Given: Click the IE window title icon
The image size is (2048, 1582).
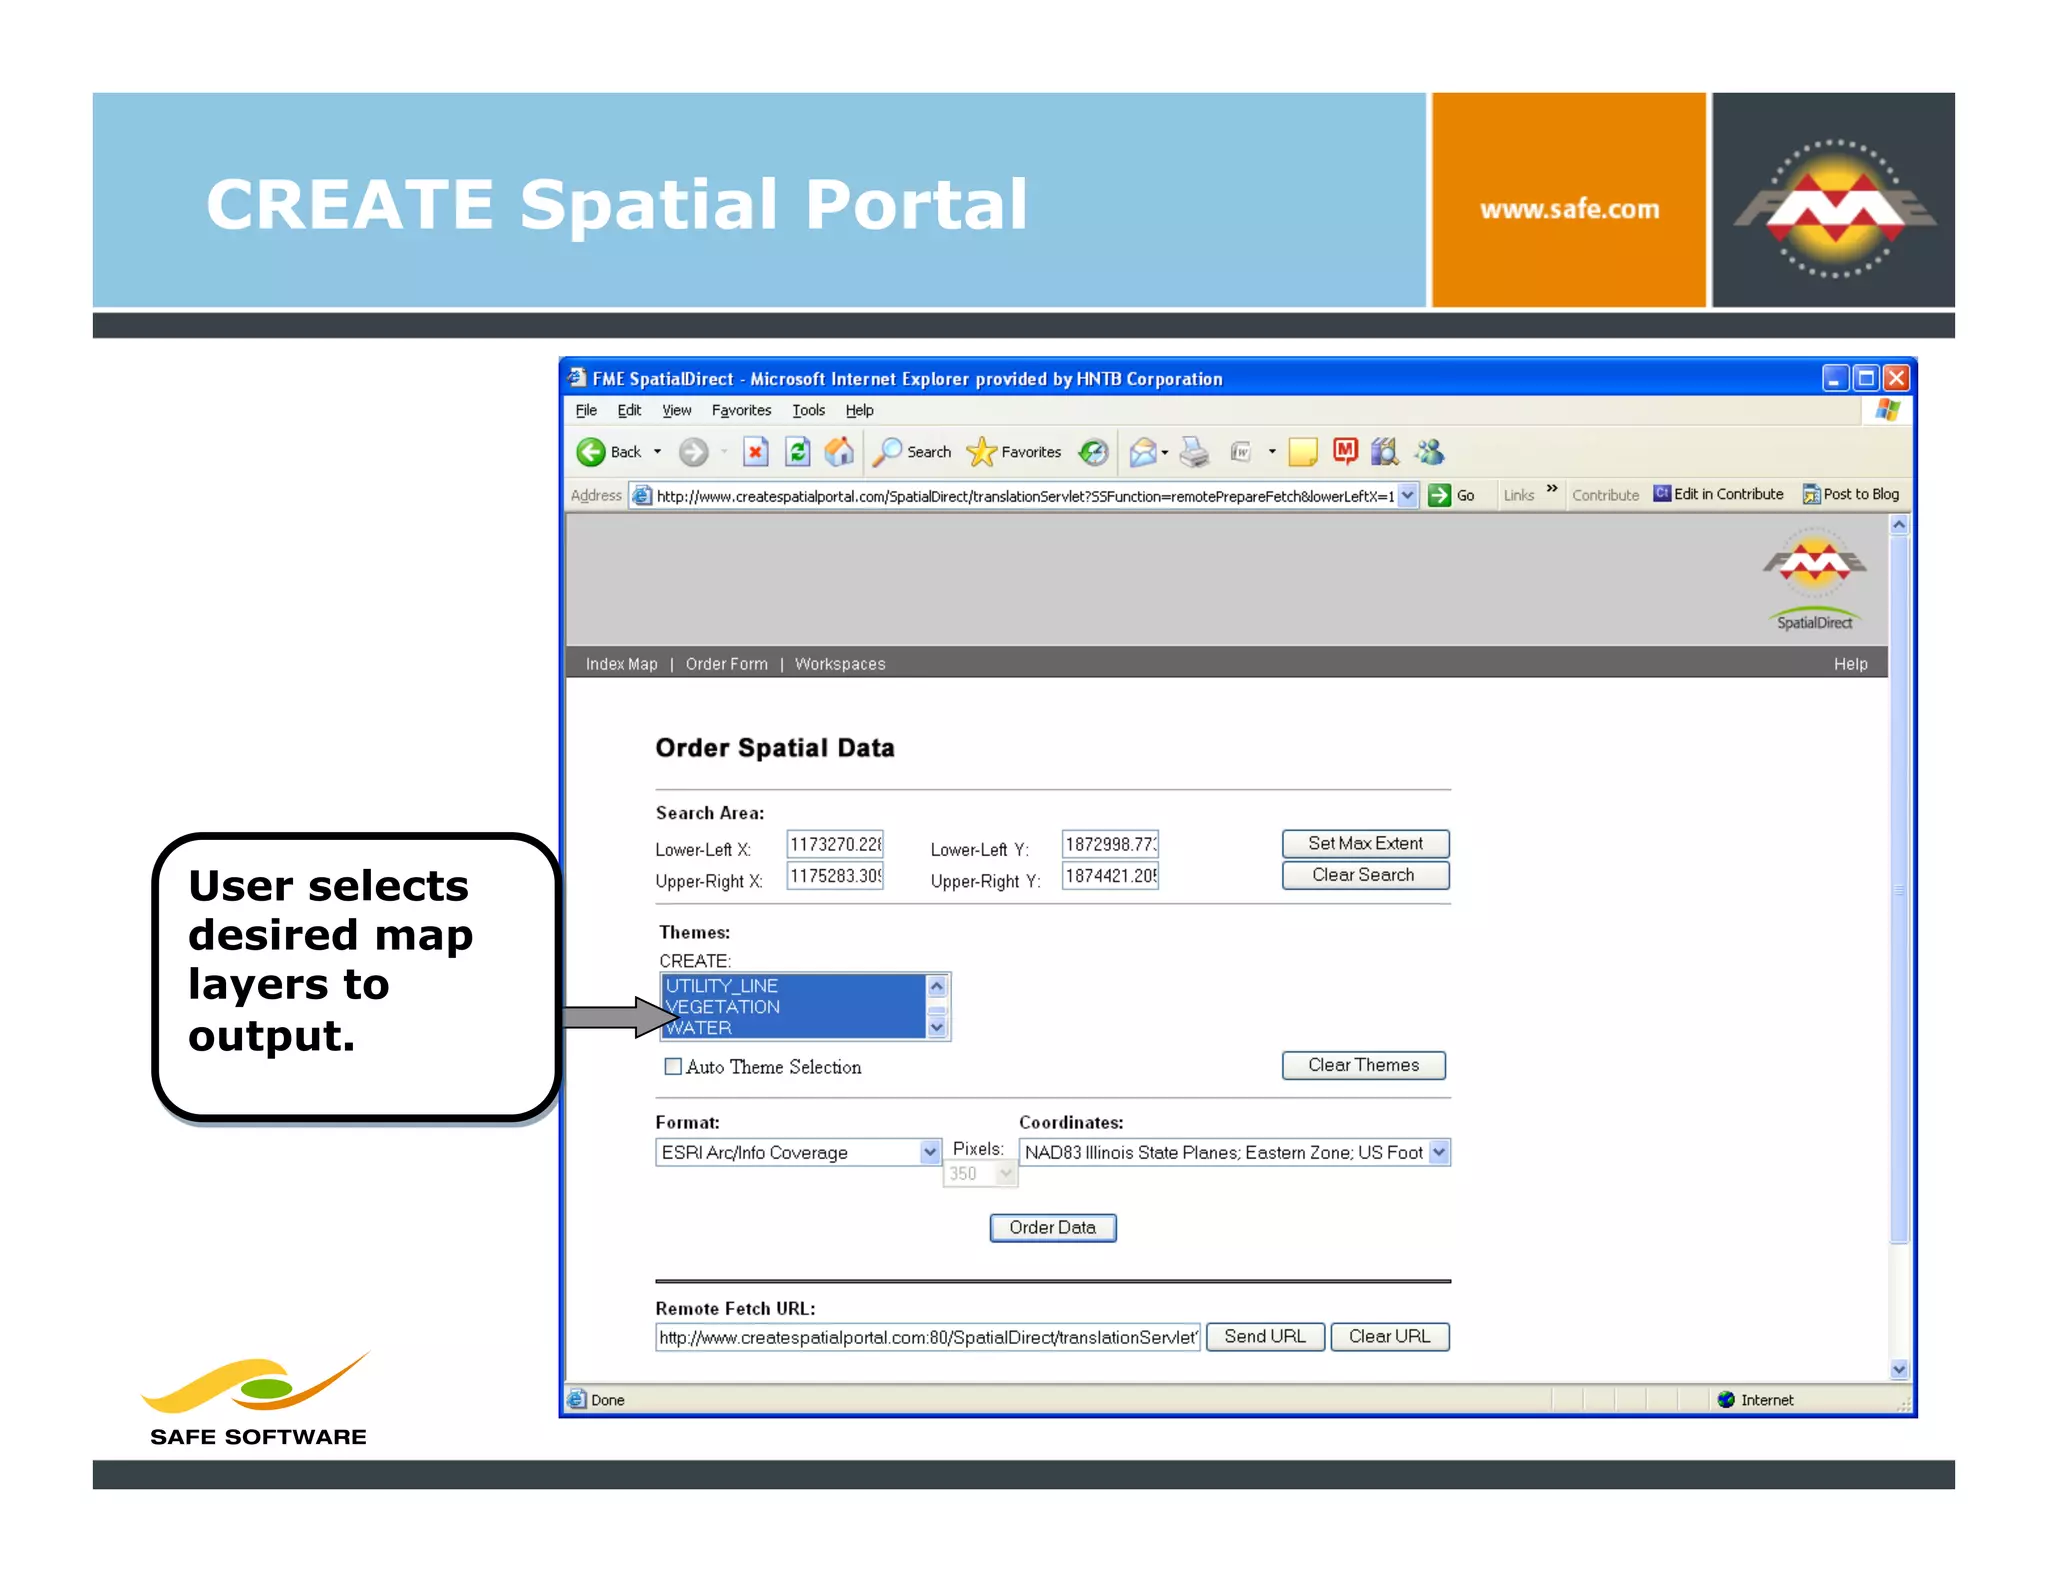Looking at the screenshot, I should 577,378.
